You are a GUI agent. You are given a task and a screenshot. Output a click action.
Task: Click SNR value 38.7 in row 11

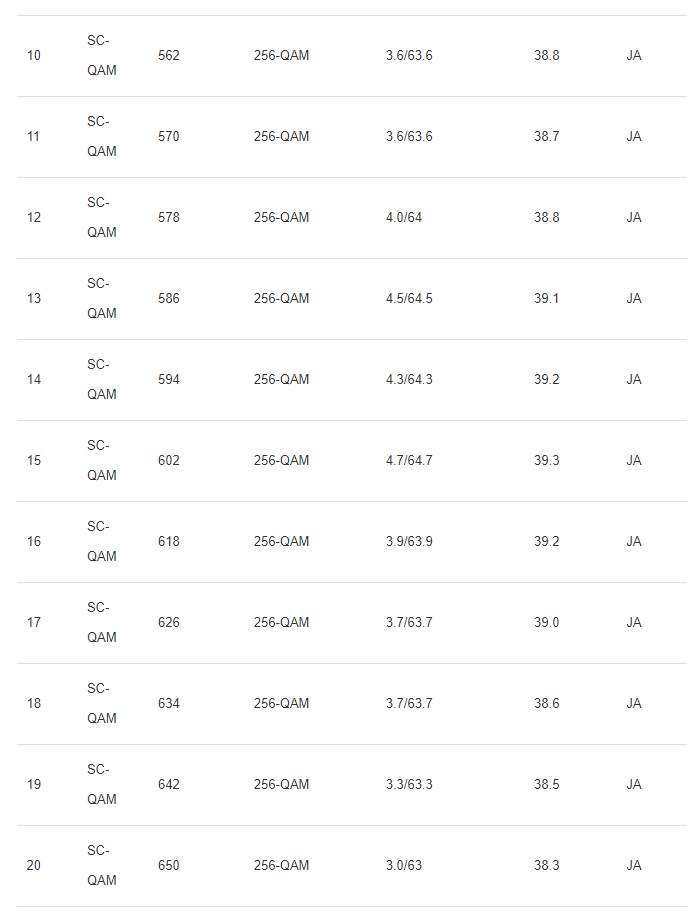click(546, 137)
